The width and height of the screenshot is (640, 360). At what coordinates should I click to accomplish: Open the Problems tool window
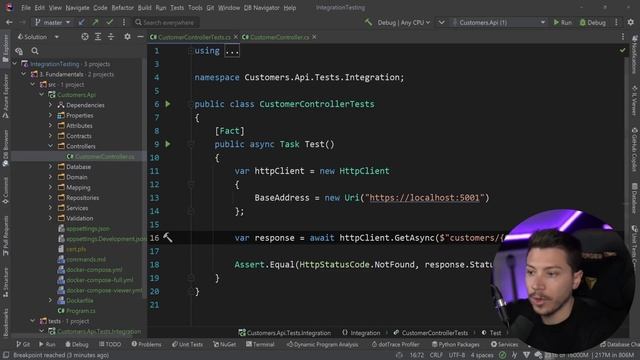click(x=147, y=344)
